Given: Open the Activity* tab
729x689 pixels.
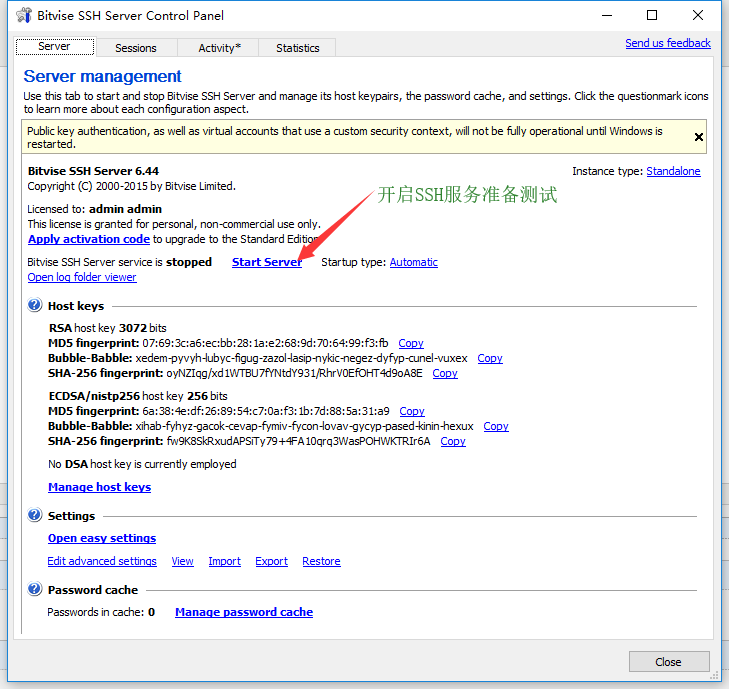Looking at the screenshot, I should 219,48.
